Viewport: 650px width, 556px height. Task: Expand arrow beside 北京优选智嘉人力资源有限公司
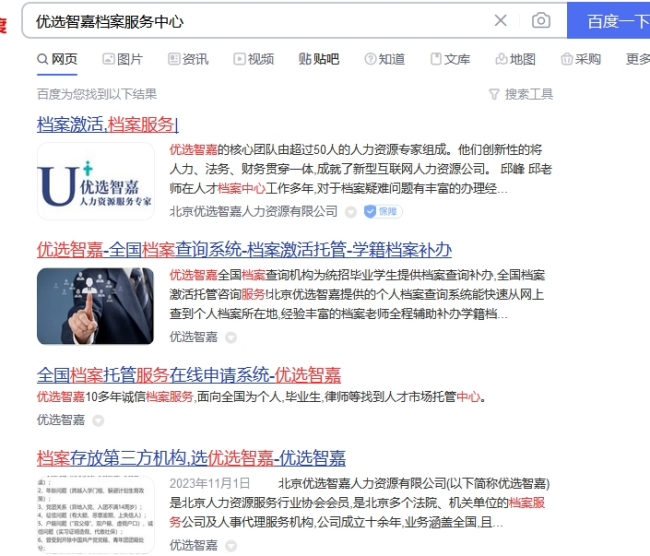click(x=351, y=212)
